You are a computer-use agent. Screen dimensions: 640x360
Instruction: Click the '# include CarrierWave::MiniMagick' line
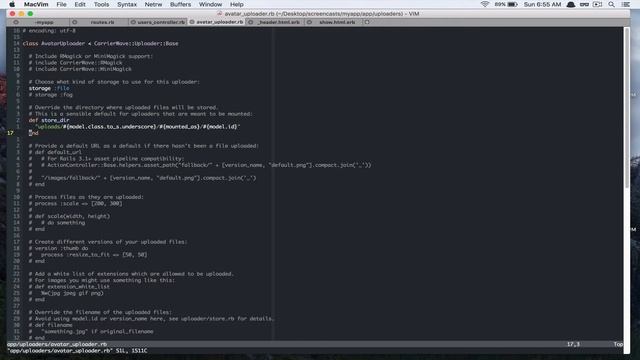click(80, 69)
